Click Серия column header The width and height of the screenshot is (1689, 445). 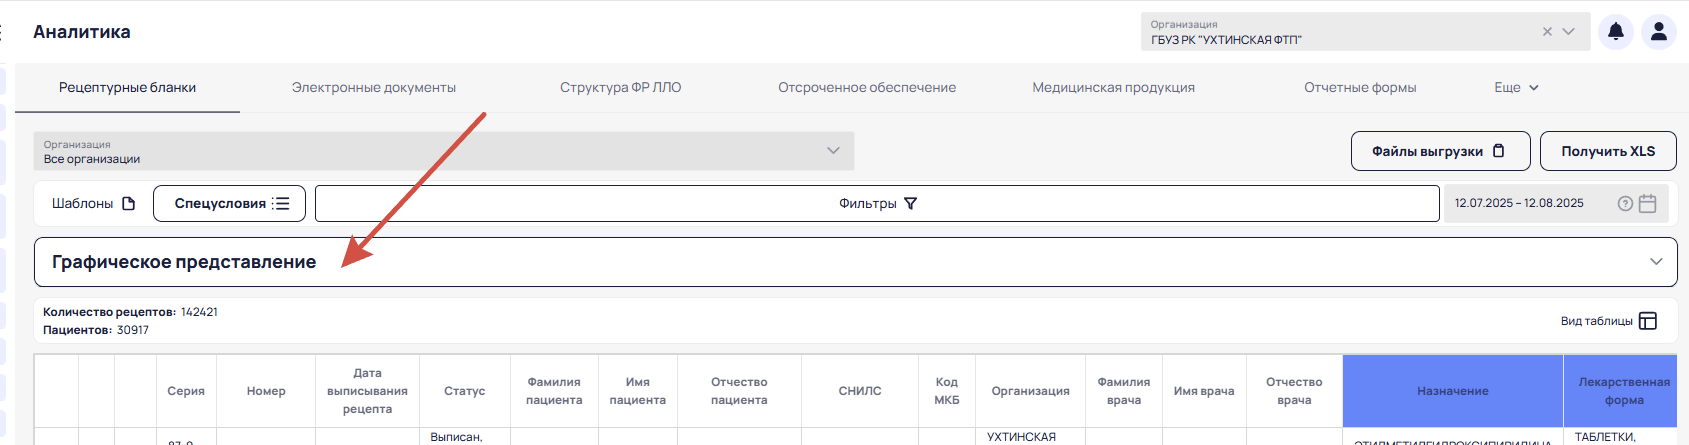[x=186, y=391]
